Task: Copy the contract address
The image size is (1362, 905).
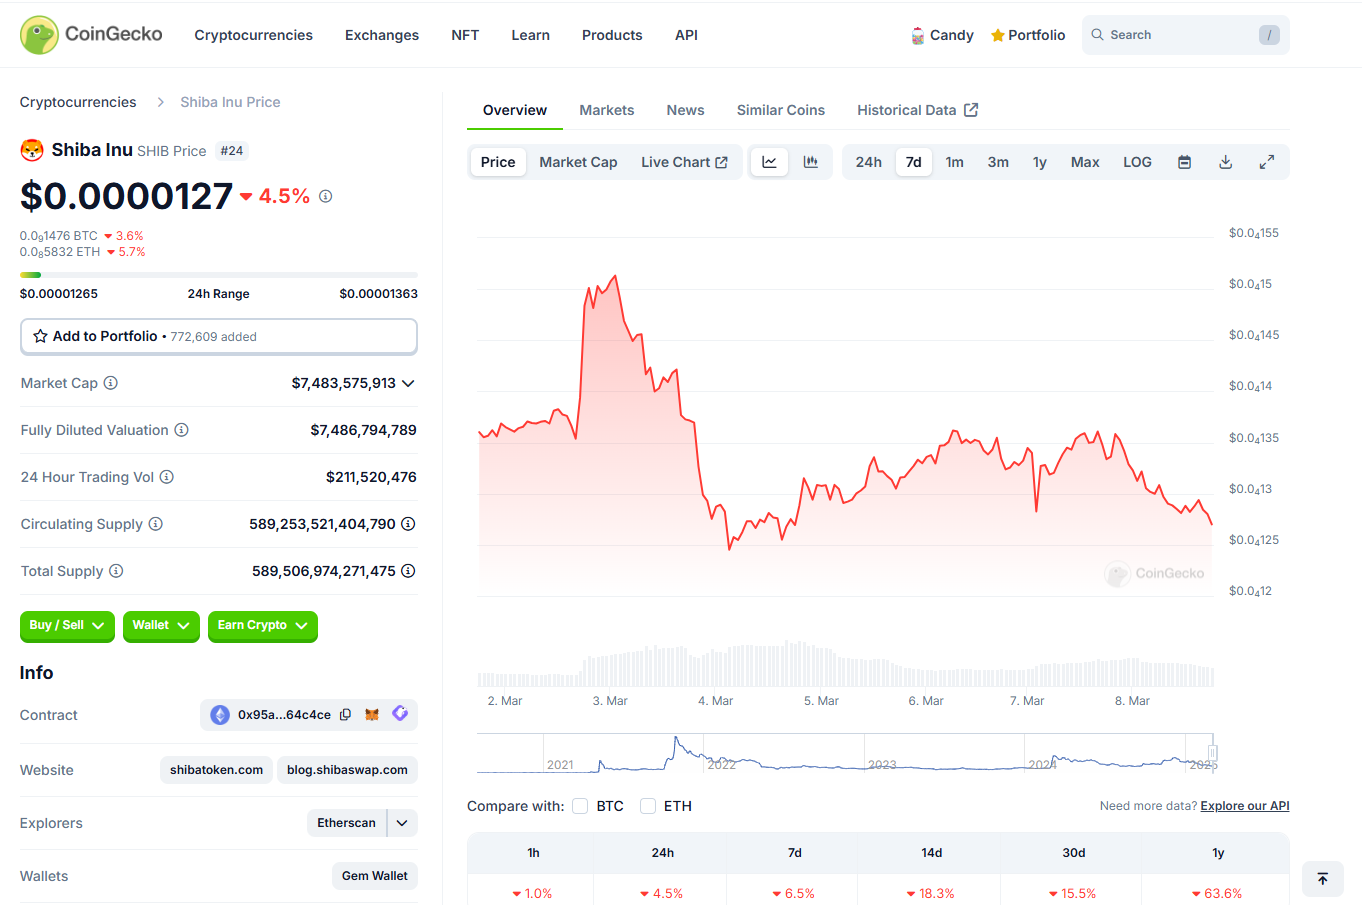Action: tap(345, 715)
